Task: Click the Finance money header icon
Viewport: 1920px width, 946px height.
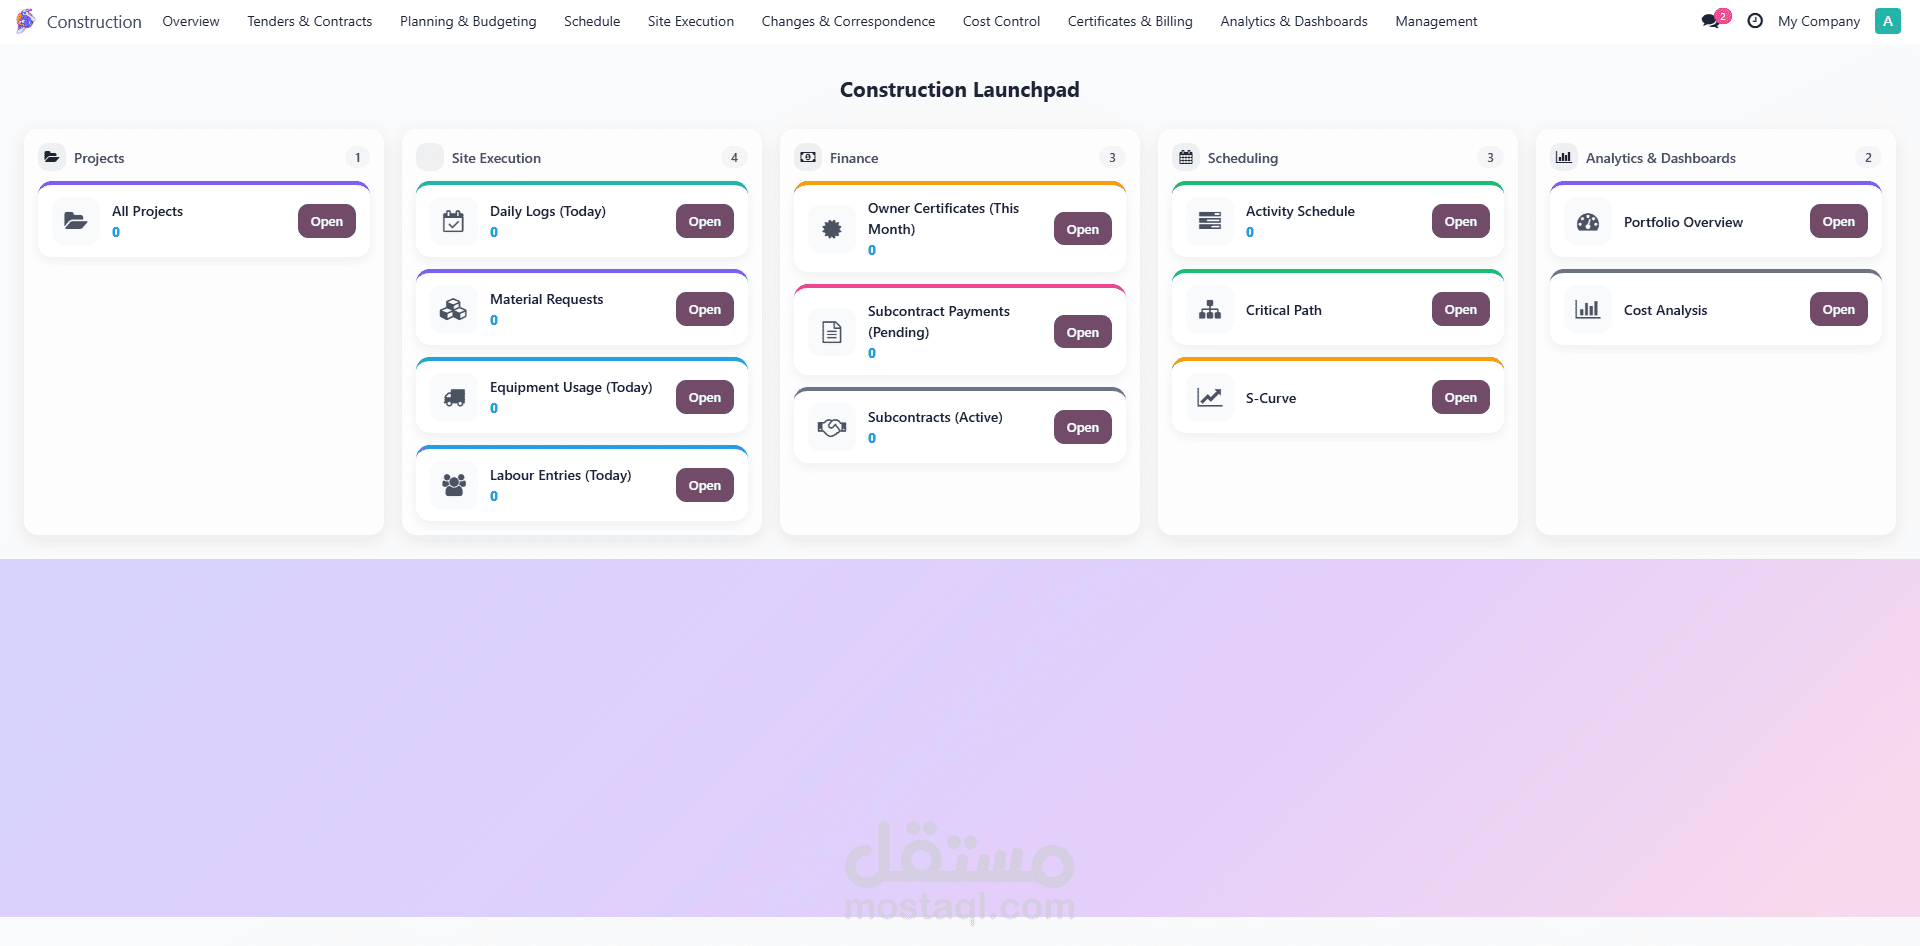Action: (x=808, y=157)
